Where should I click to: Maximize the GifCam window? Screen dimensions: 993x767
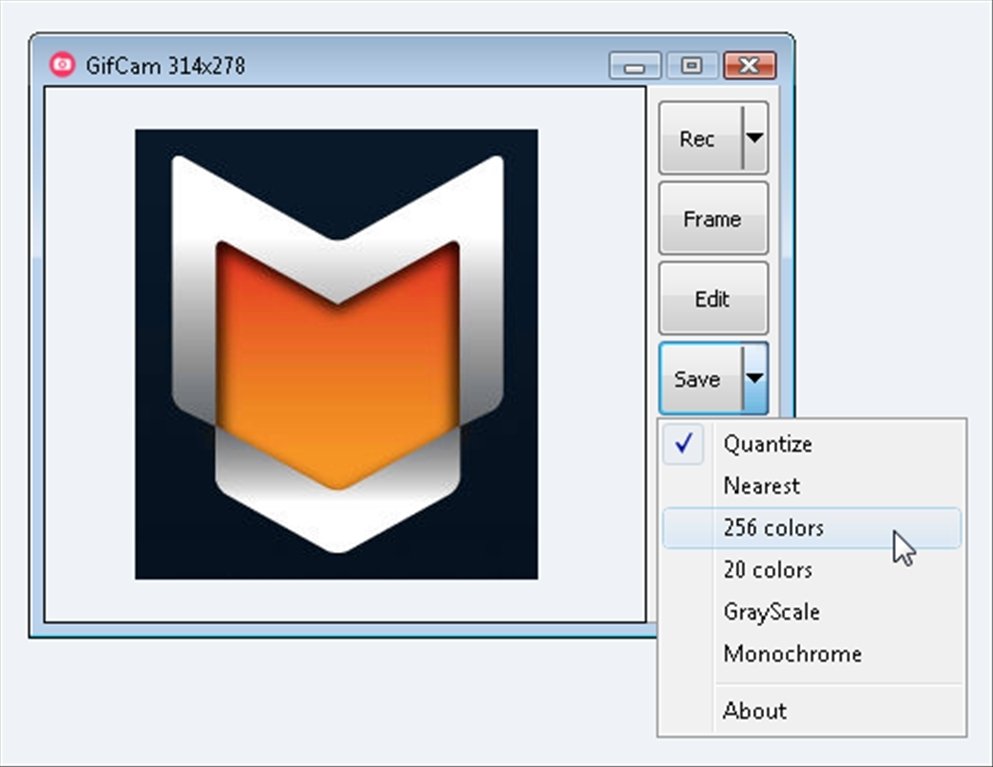coord(692,65)
